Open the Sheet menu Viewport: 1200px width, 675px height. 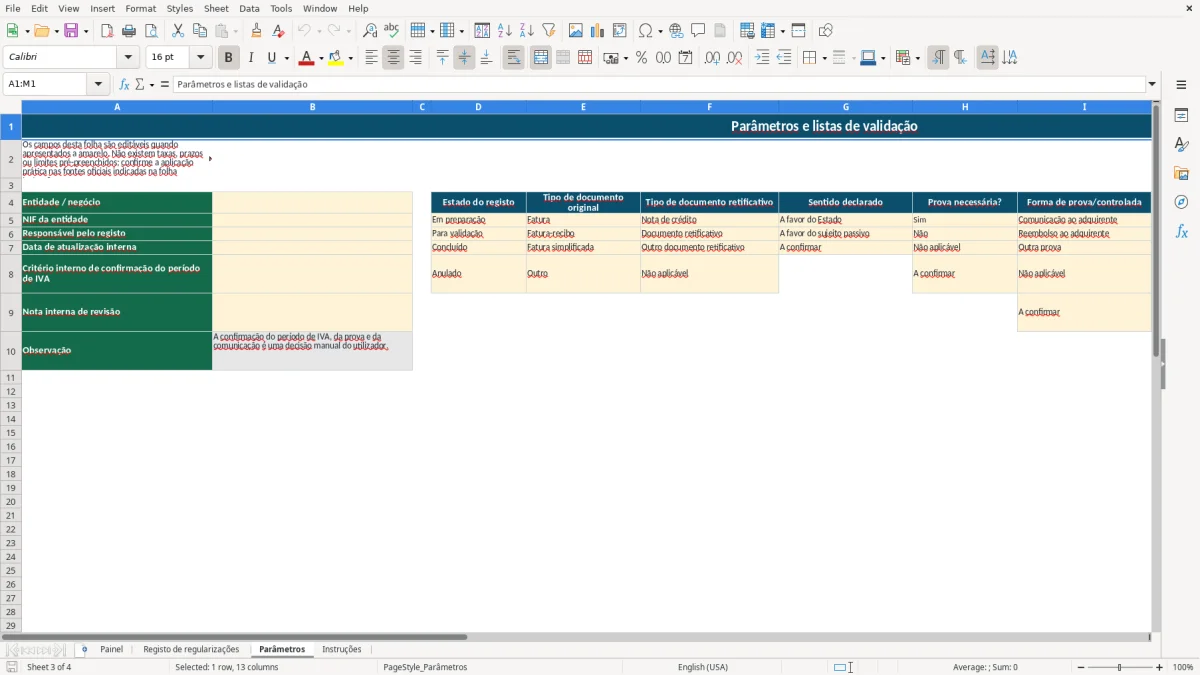[x=216, y=8]
